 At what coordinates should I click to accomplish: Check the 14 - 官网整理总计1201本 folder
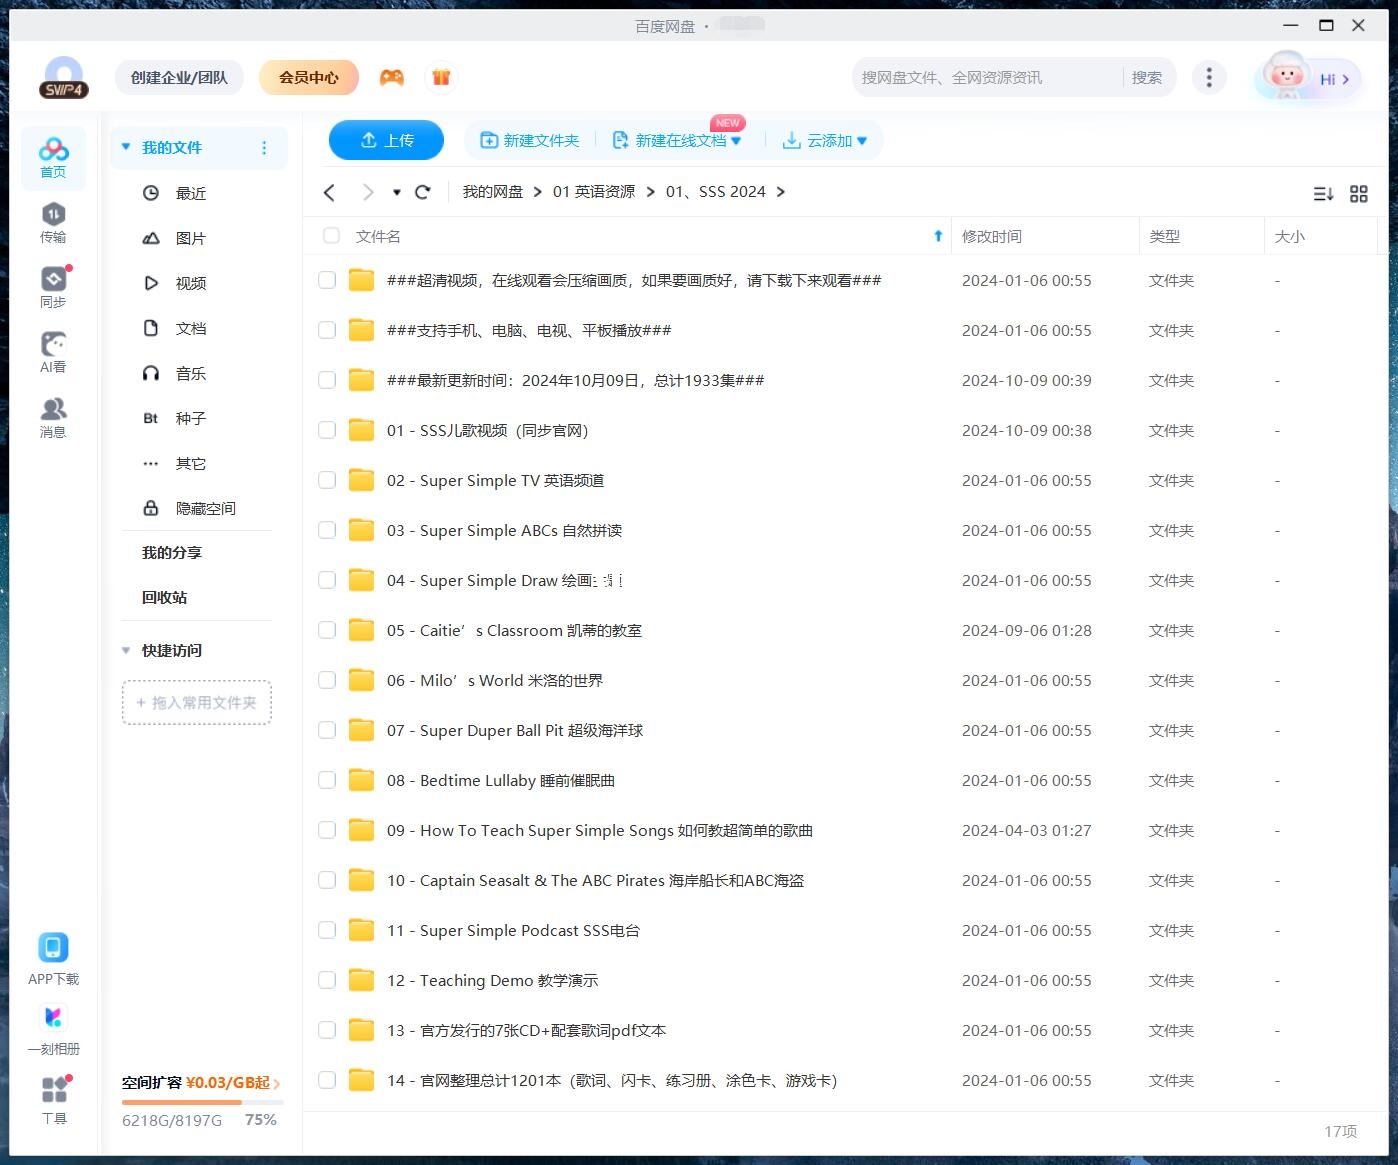327,1080
